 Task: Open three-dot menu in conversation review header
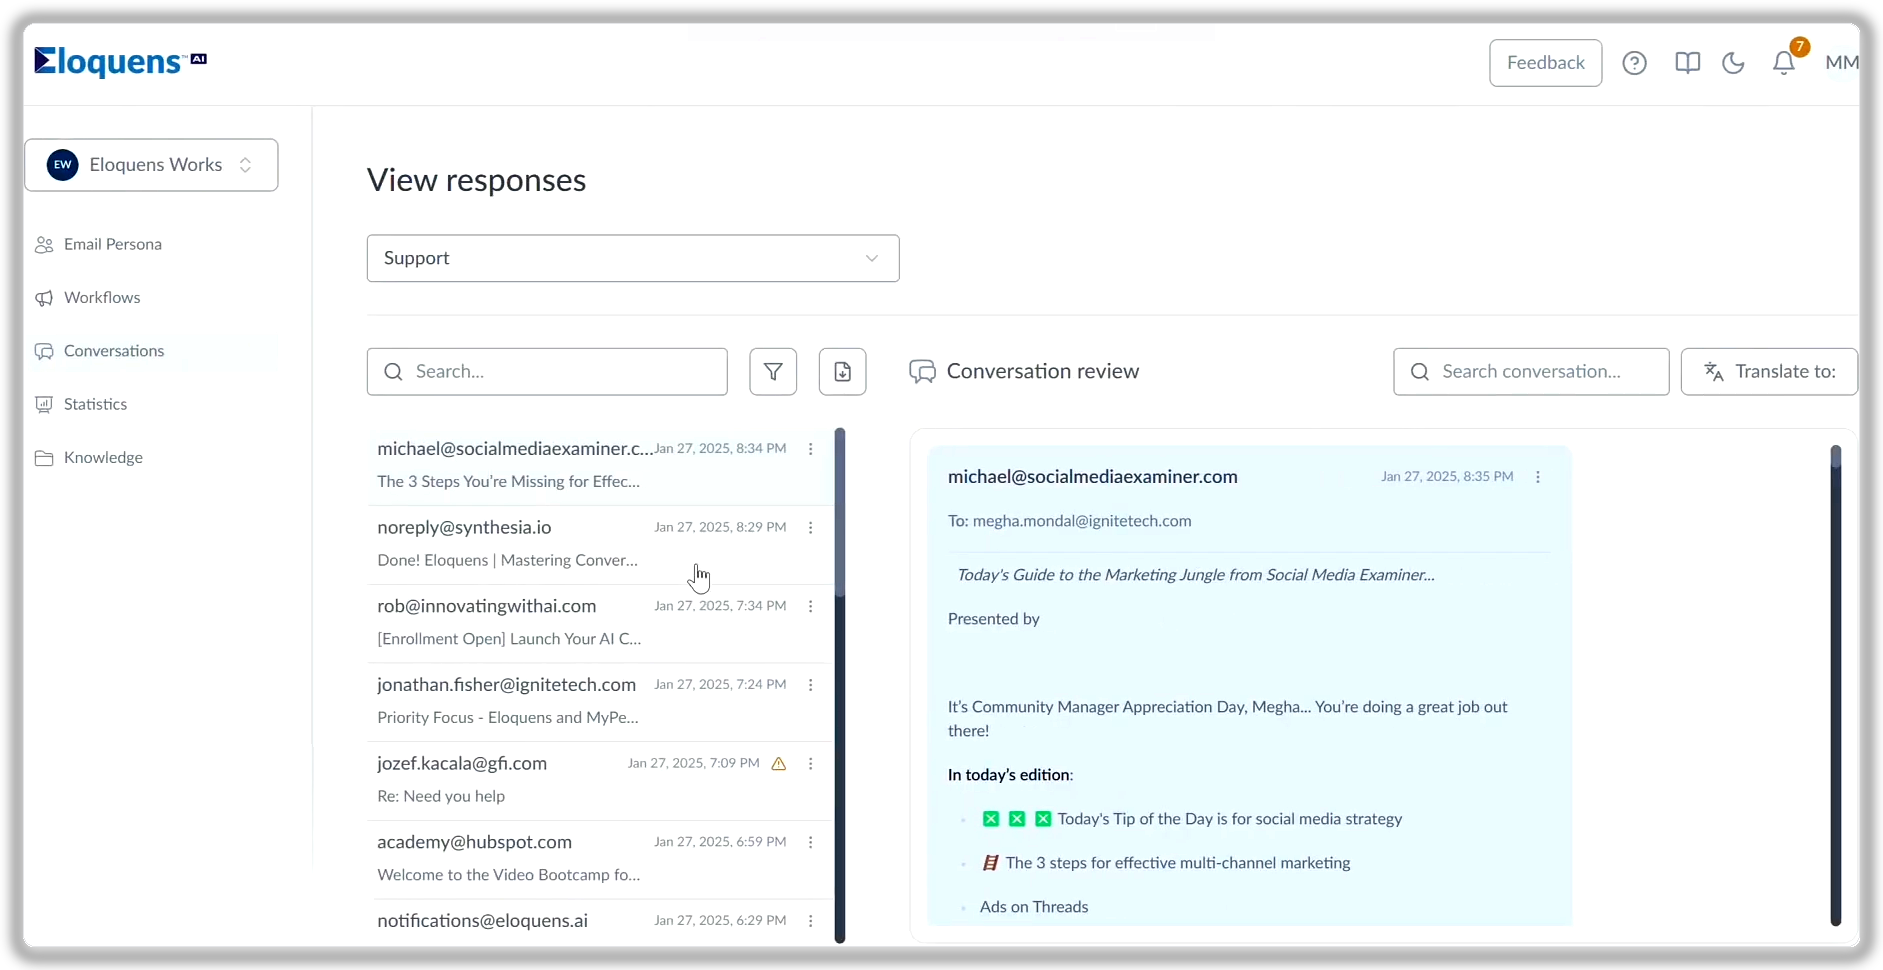[1538, 477]
